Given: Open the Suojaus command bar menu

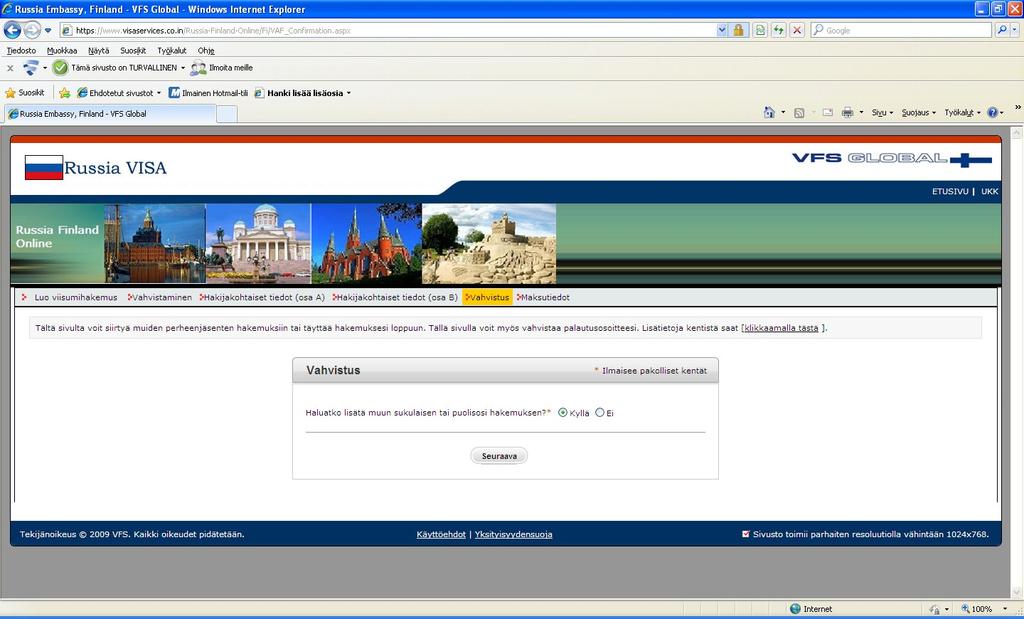Looking at the screenshot, I should coord(918,112).
